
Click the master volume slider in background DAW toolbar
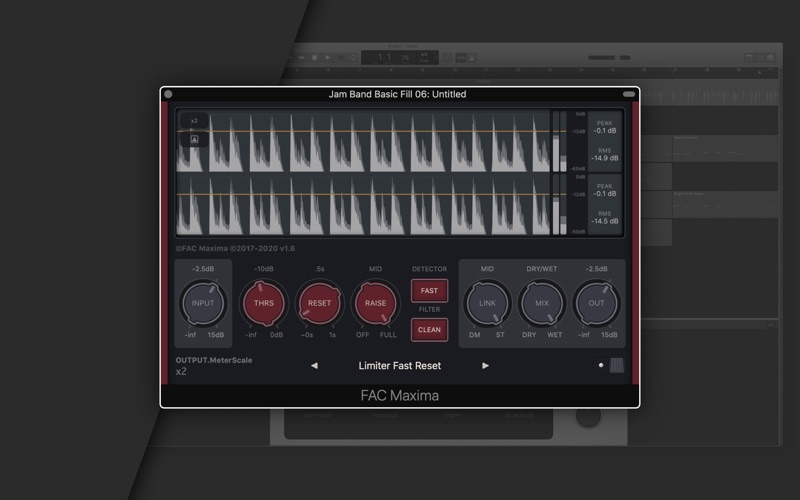pos(609,58)
